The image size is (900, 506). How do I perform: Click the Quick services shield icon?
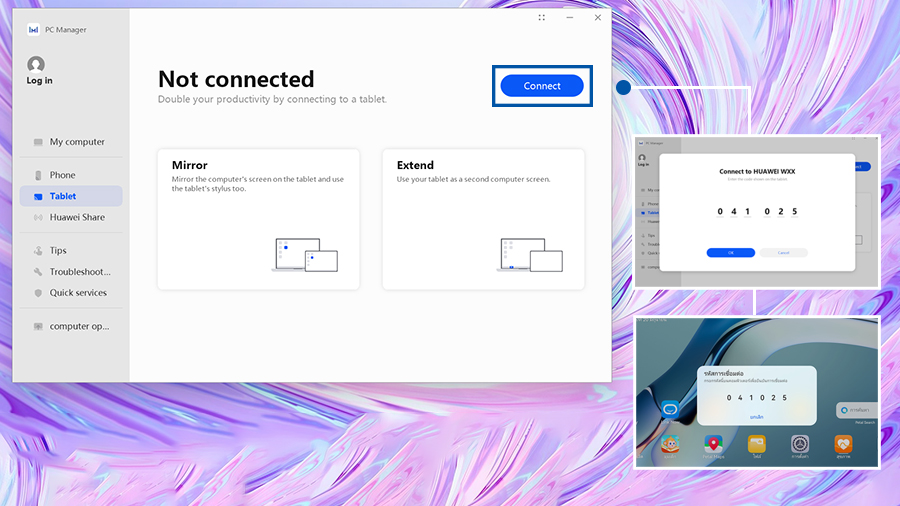(x=38, y=293)
